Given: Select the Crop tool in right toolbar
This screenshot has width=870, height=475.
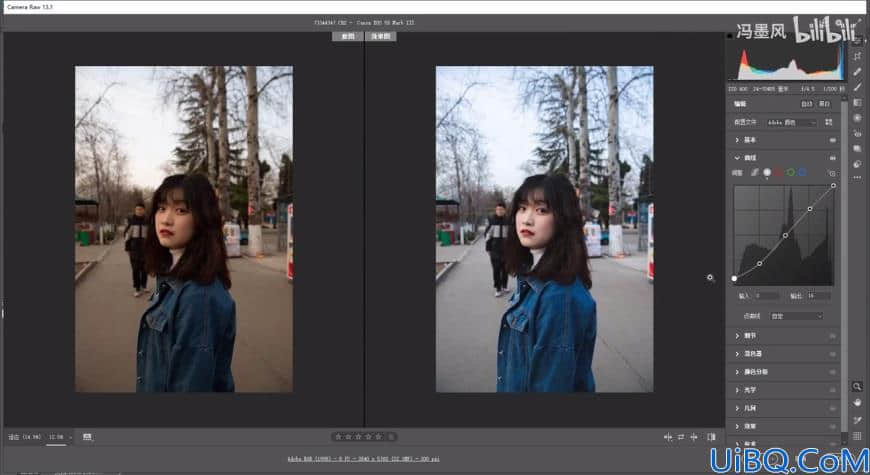Looking at the screenshot, I should click(857, 56).
